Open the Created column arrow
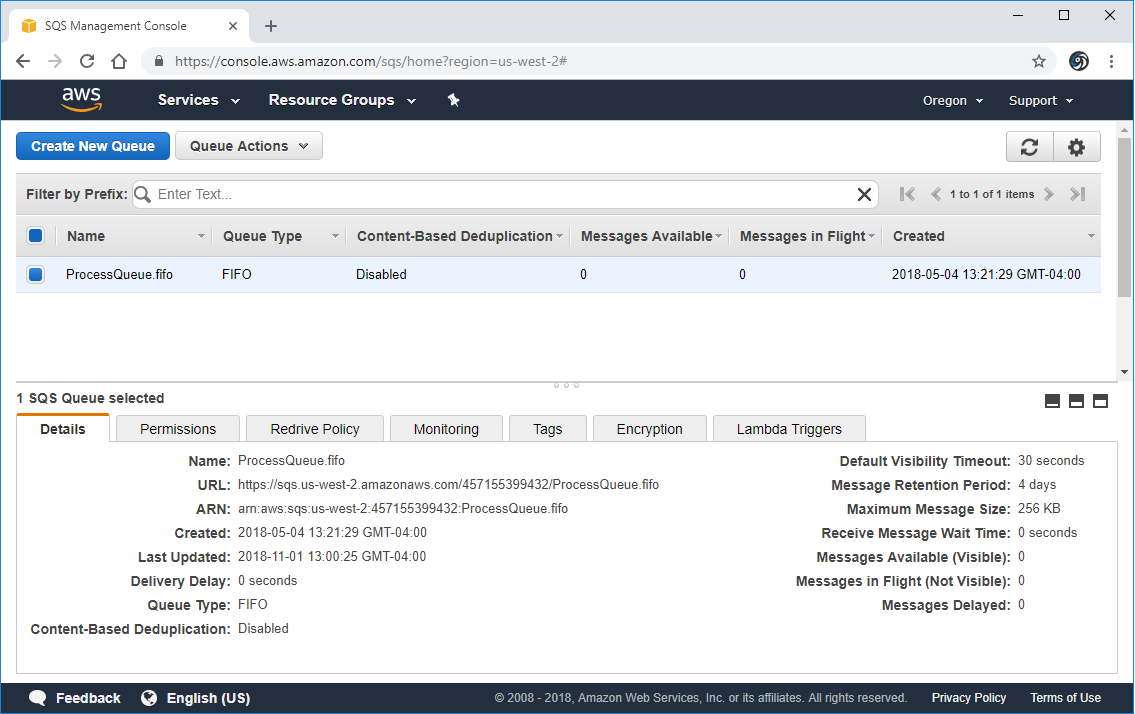The height and width of the screenshot is (714, 1135). (1091, 236)
